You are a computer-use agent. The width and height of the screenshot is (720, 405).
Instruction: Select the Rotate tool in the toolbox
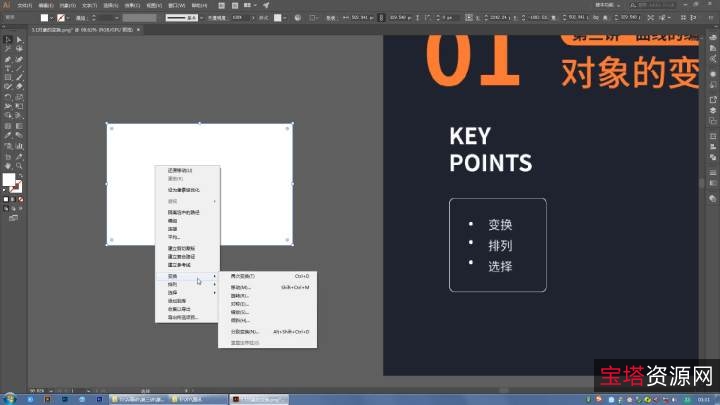click(x=7, y=97)
